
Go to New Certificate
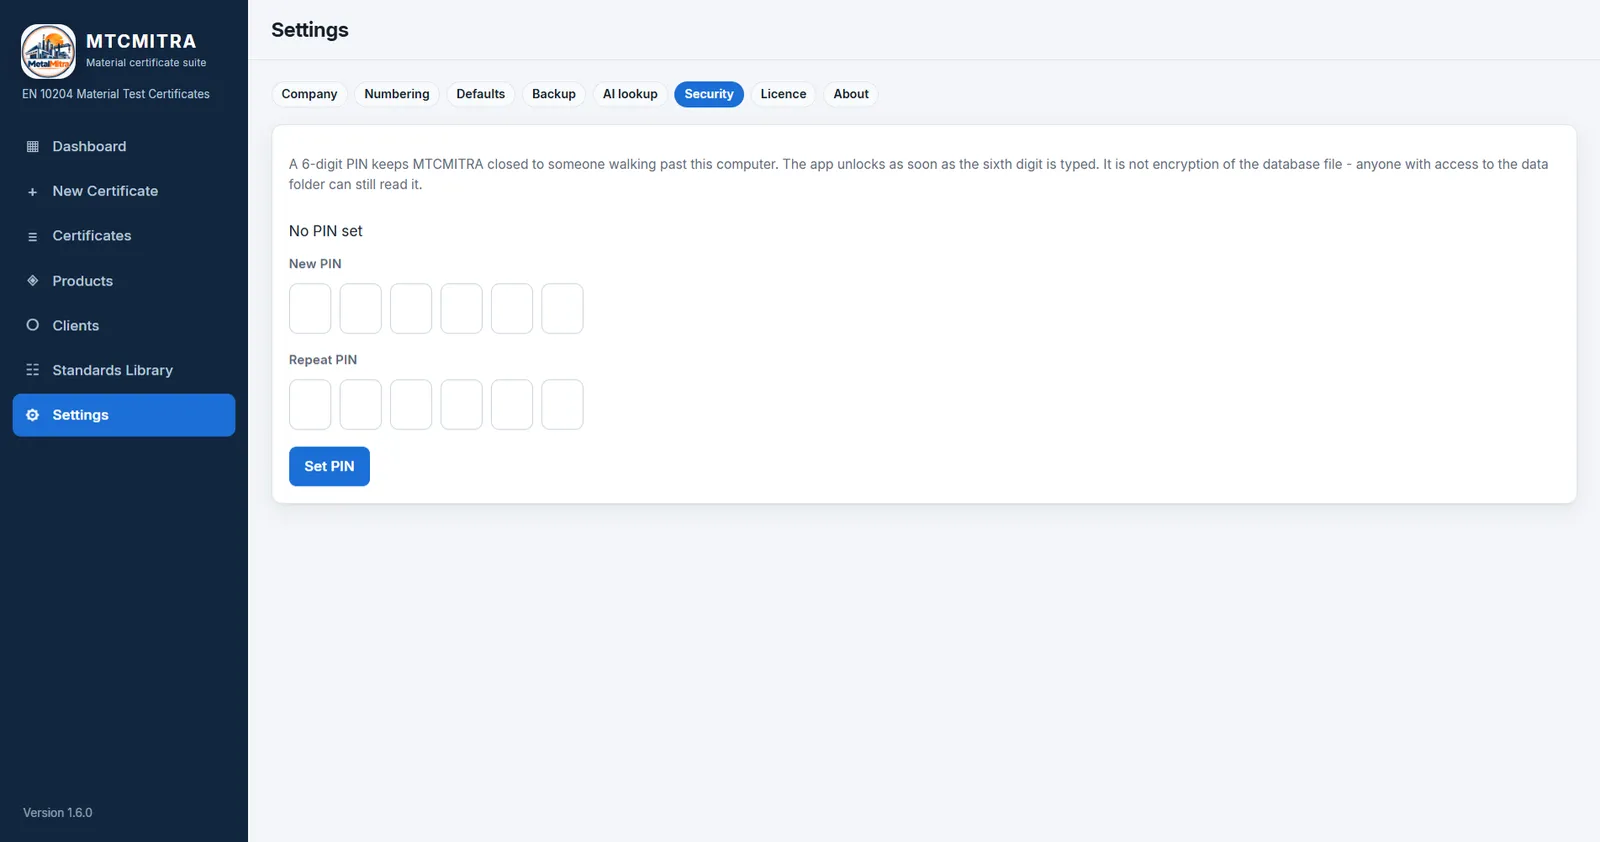[x=124, y=191]
